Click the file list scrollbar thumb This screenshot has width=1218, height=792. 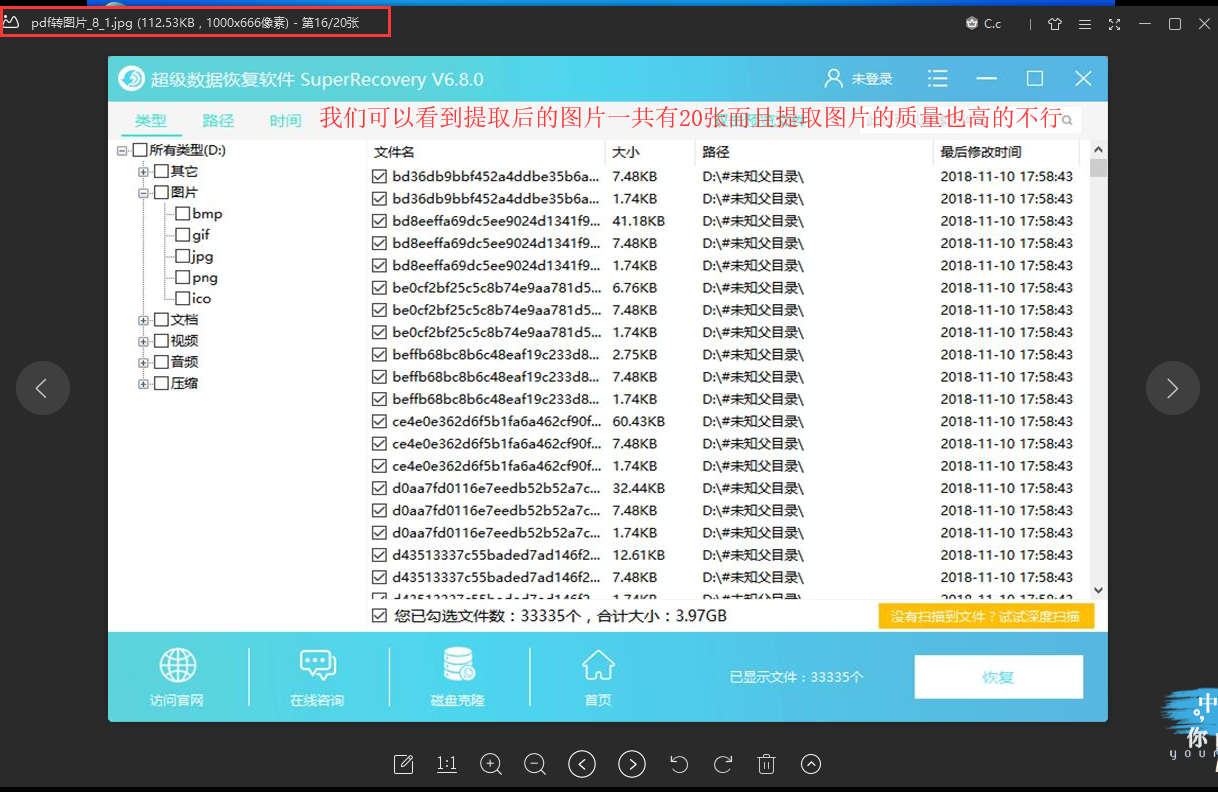point(1098,167)
